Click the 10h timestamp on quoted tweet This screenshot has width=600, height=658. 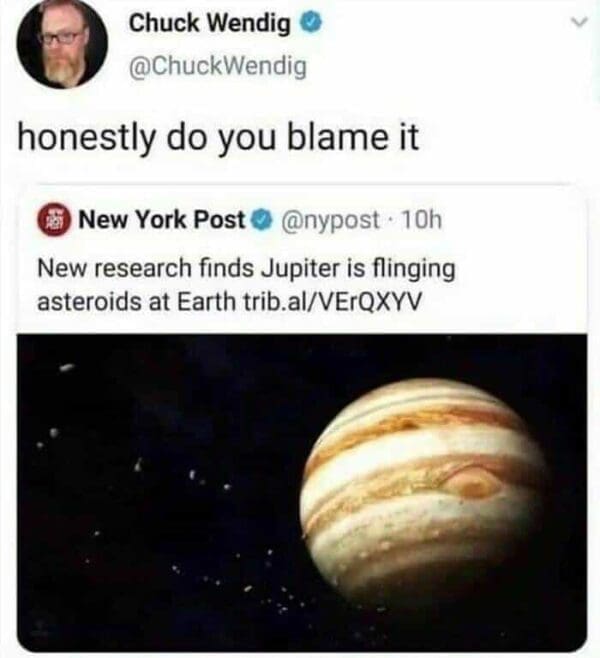[422, 219]
